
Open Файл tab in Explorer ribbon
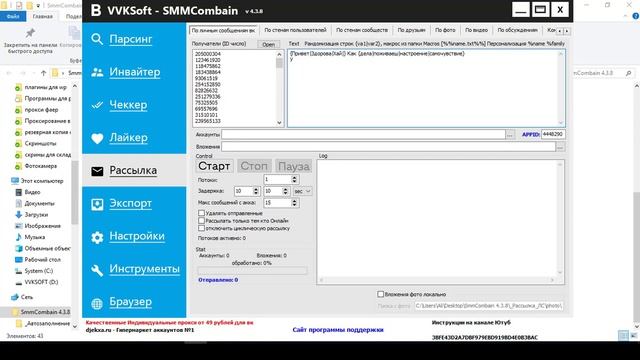click(13, 16)
